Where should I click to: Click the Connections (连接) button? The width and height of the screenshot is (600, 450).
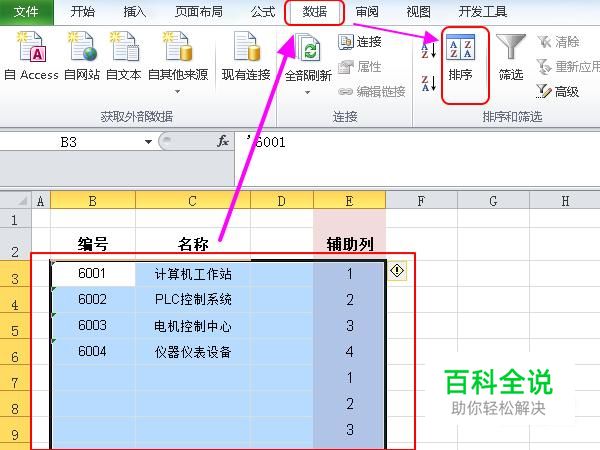click(360, 42)
